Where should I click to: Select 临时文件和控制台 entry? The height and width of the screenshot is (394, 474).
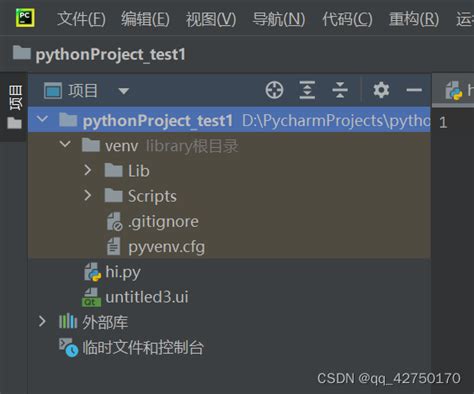tap(143, 348)
